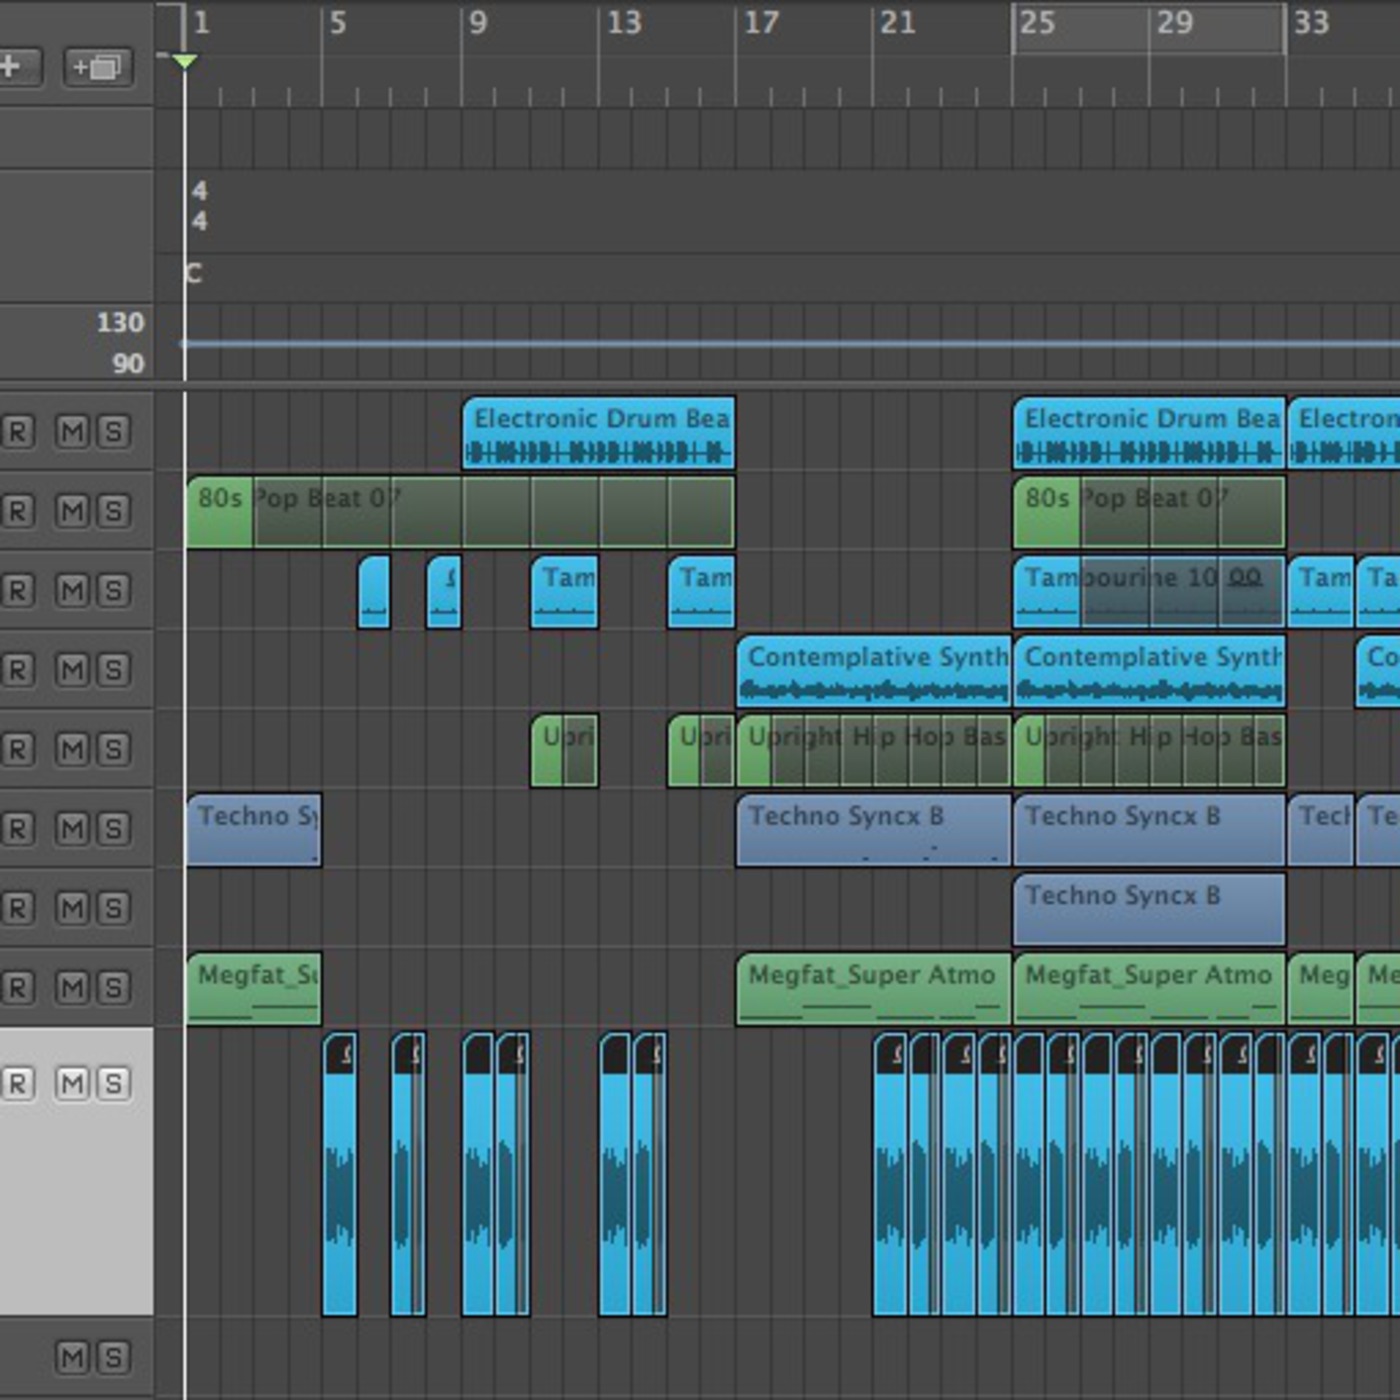The width and height of the screenshot is (1400, 1400).
Task: Click the 4/4 time signature marker
Action: click(199, 206)
